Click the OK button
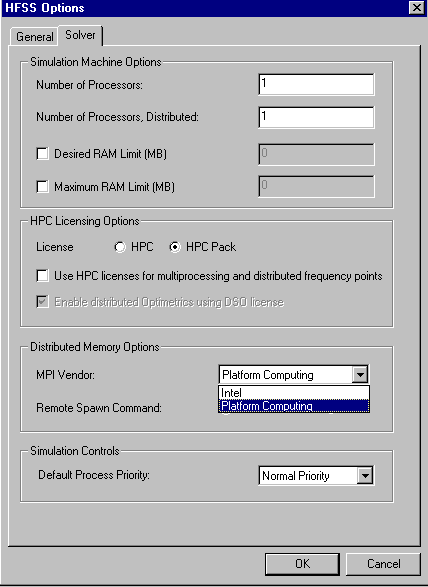428x587 pixels. pos(302,564)
